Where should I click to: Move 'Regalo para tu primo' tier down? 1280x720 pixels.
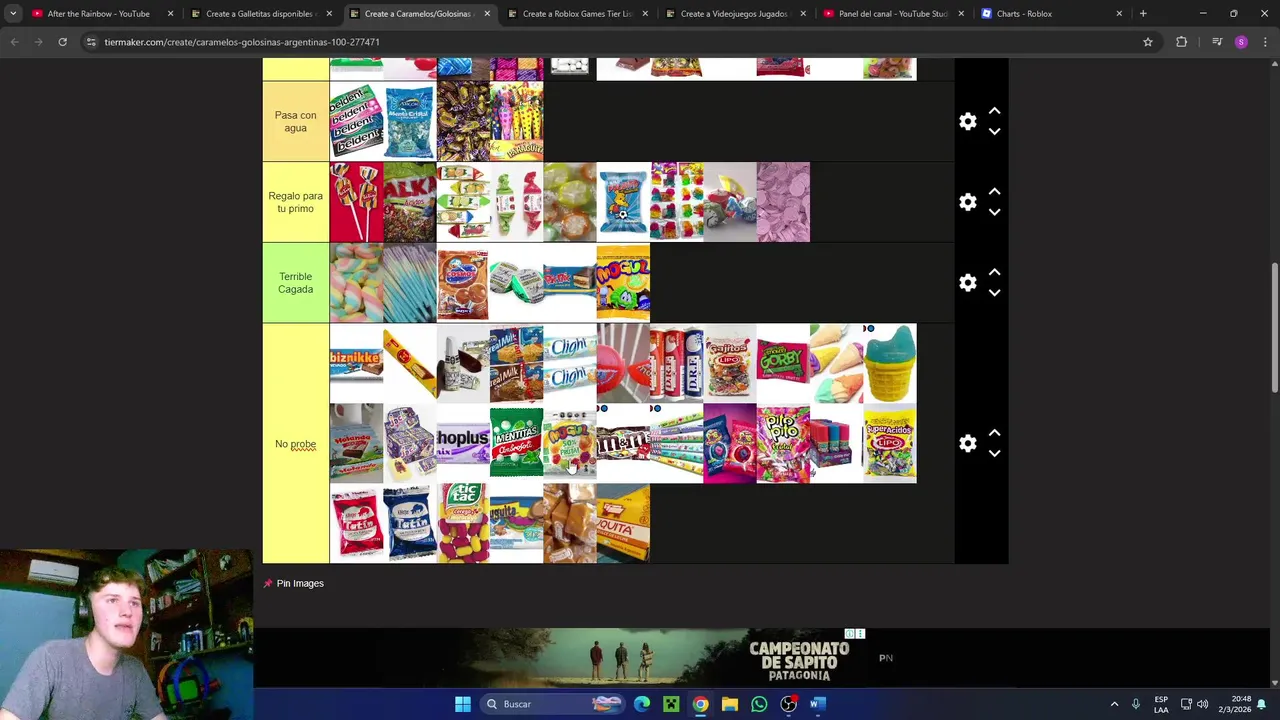pos(994,213)
